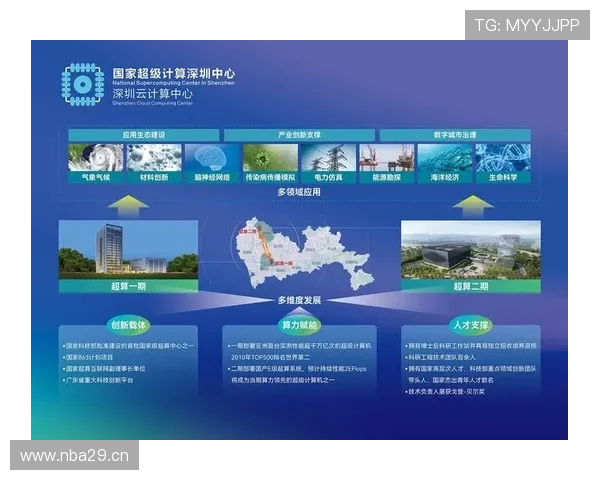Screen dimensions: 600x480
Task: Select the 国家杰出青年人才数名 line
Action: [x=451, y=380]
